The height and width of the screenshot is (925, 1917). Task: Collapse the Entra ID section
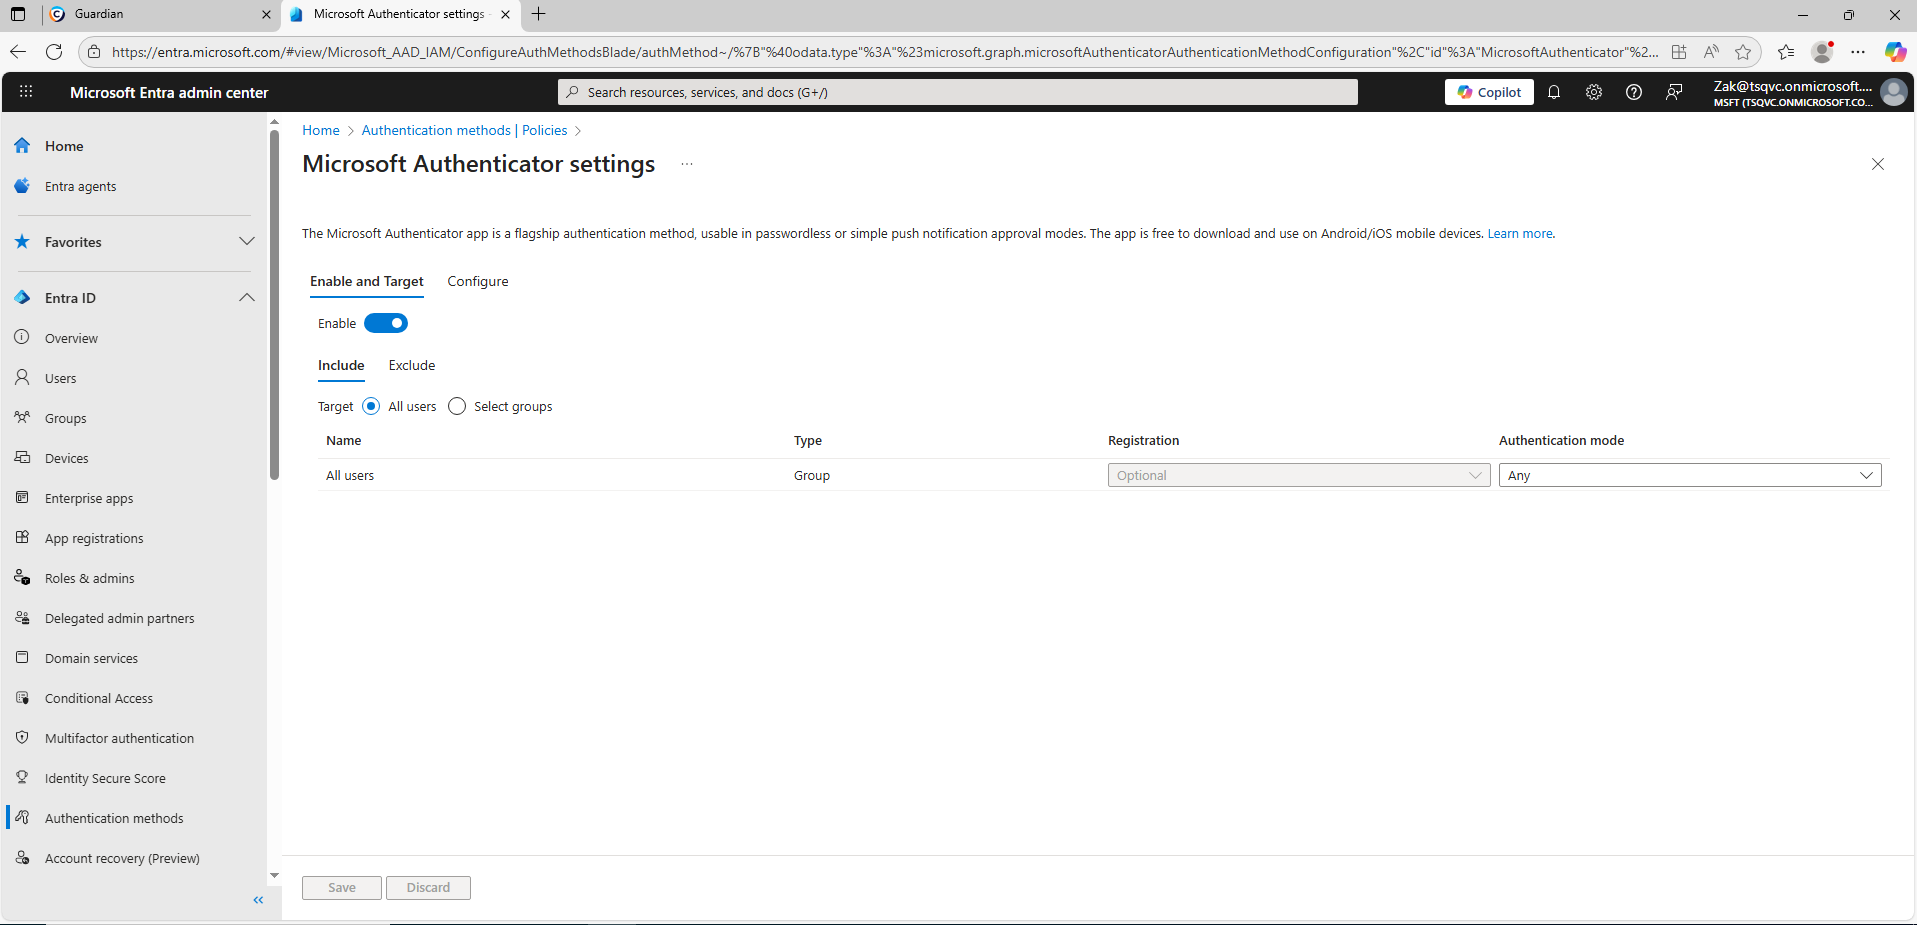point(246,298)
